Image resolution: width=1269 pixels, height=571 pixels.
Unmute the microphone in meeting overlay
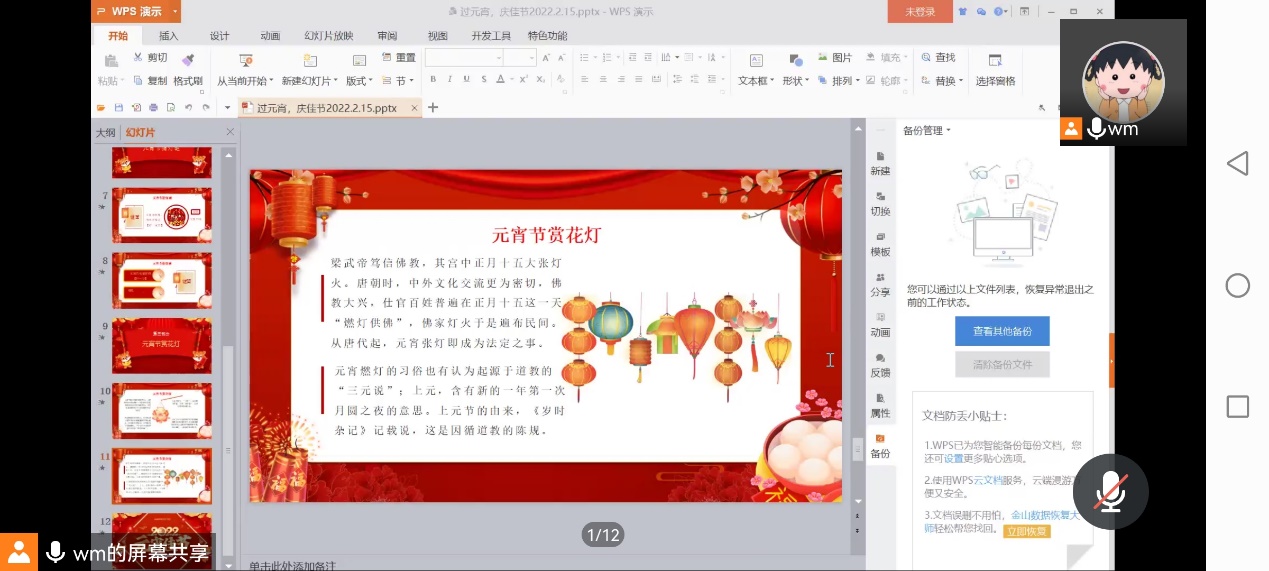pos(1109,492)
